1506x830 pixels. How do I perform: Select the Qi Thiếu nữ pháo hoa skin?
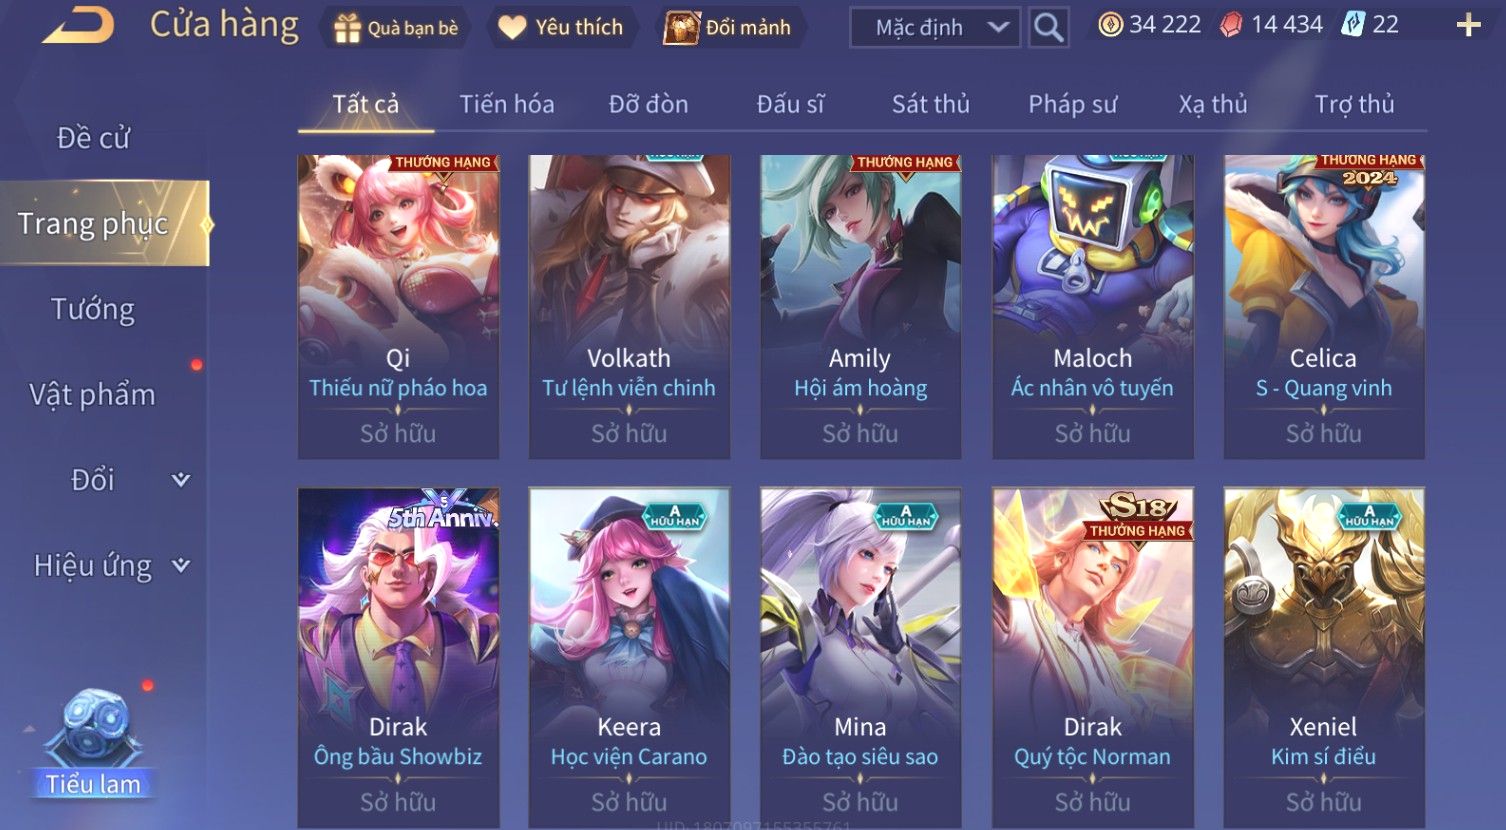point(398,307)
